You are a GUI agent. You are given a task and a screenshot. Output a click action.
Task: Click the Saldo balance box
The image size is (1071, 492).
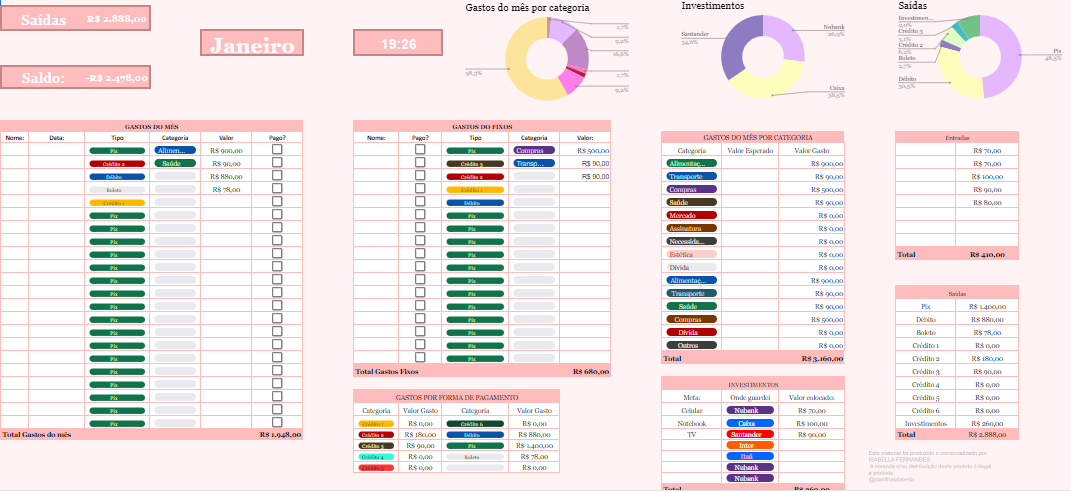point(75,78)
